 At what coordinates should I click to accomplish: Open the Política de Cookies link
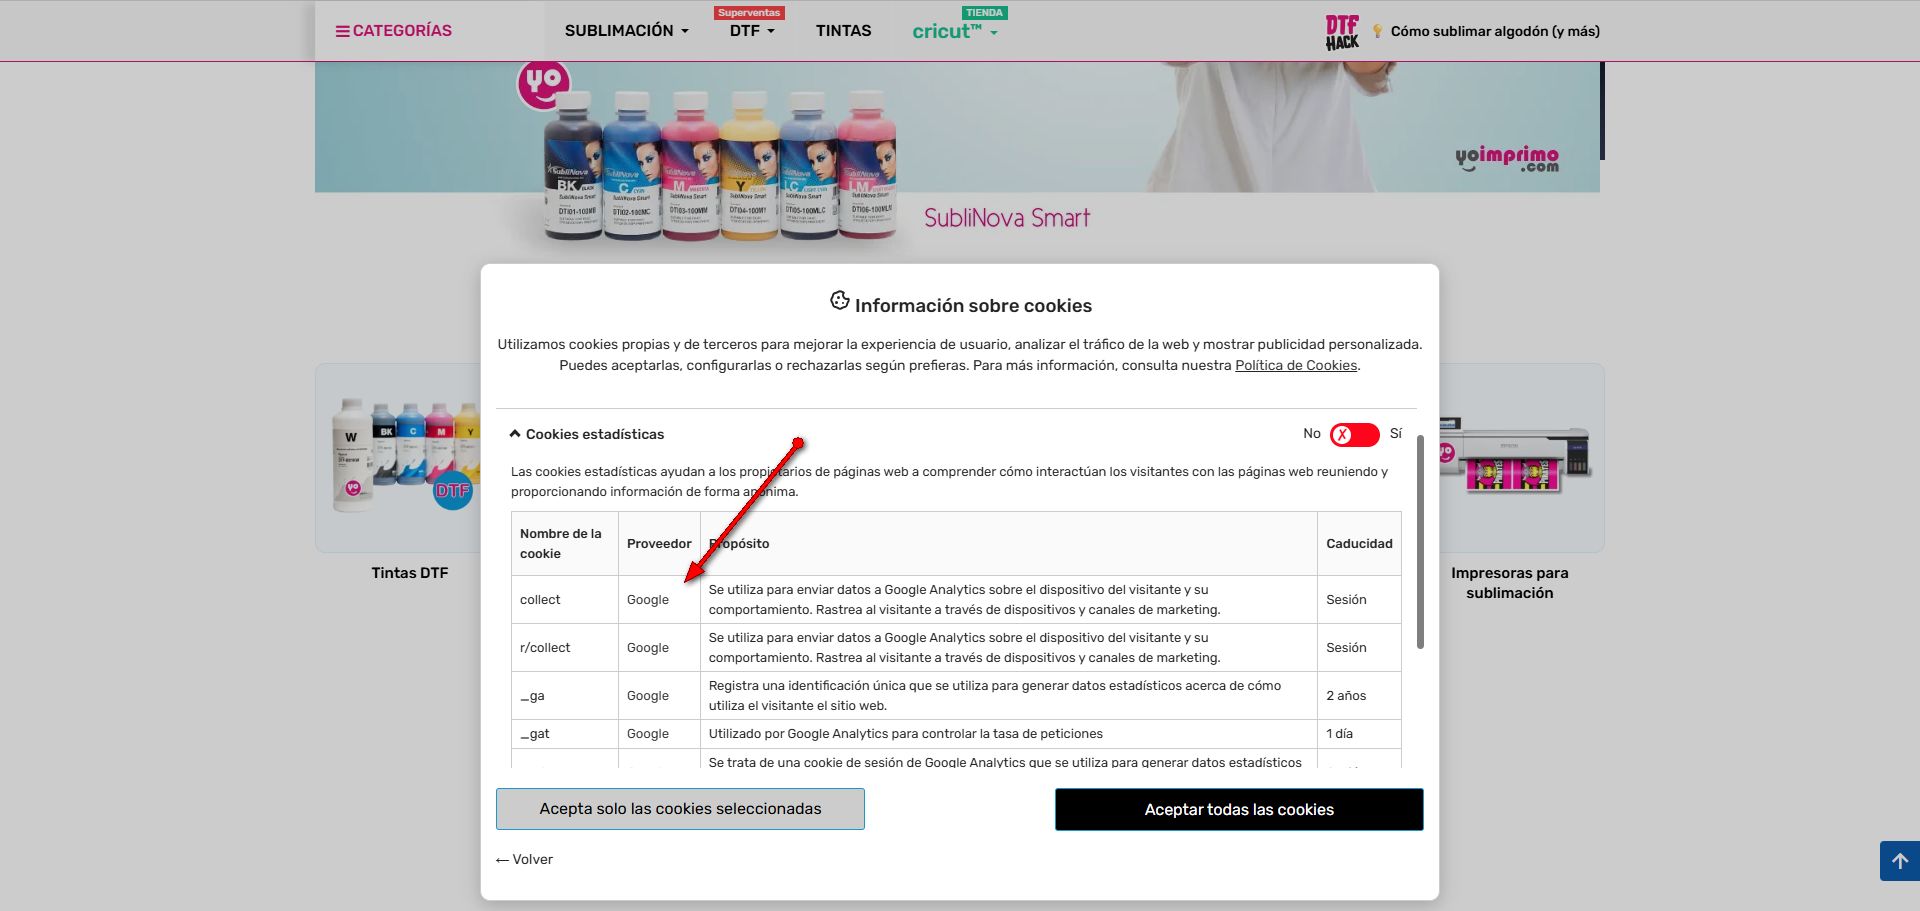[1296, 365]
